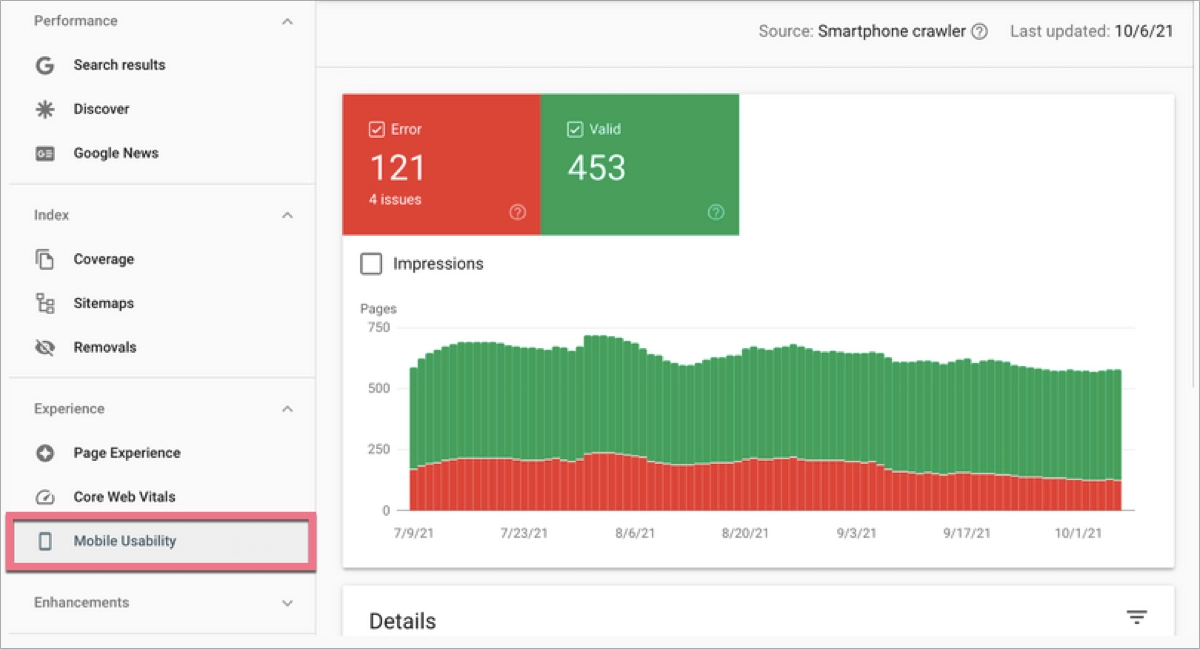
Task: Uncheck the Error status checkbox
Action: (377, 128)
